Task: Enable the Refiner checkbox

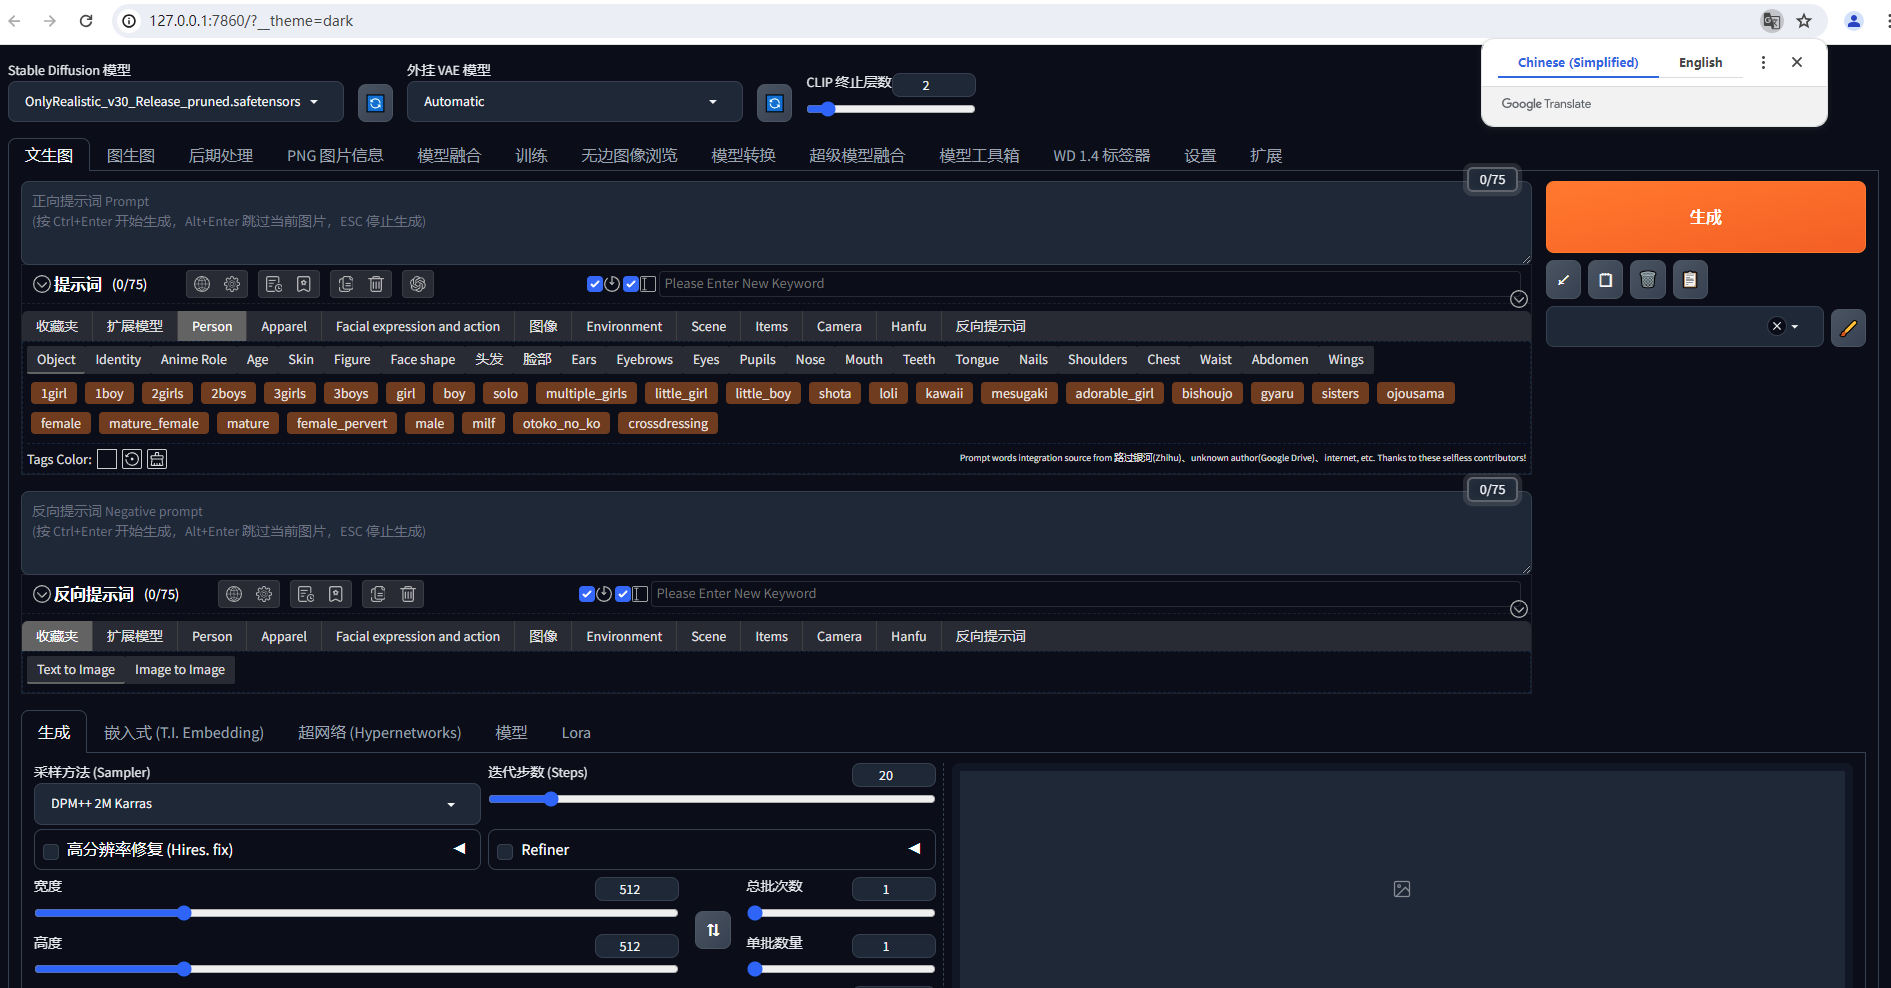Action: [x=505, y=851]
